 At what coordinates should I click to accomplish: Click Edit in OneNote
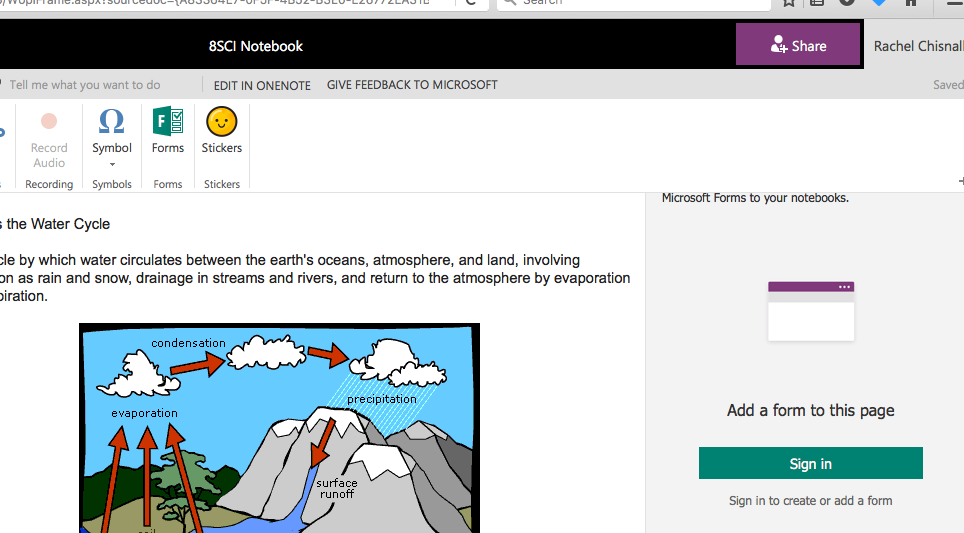[x=262, y=85]
